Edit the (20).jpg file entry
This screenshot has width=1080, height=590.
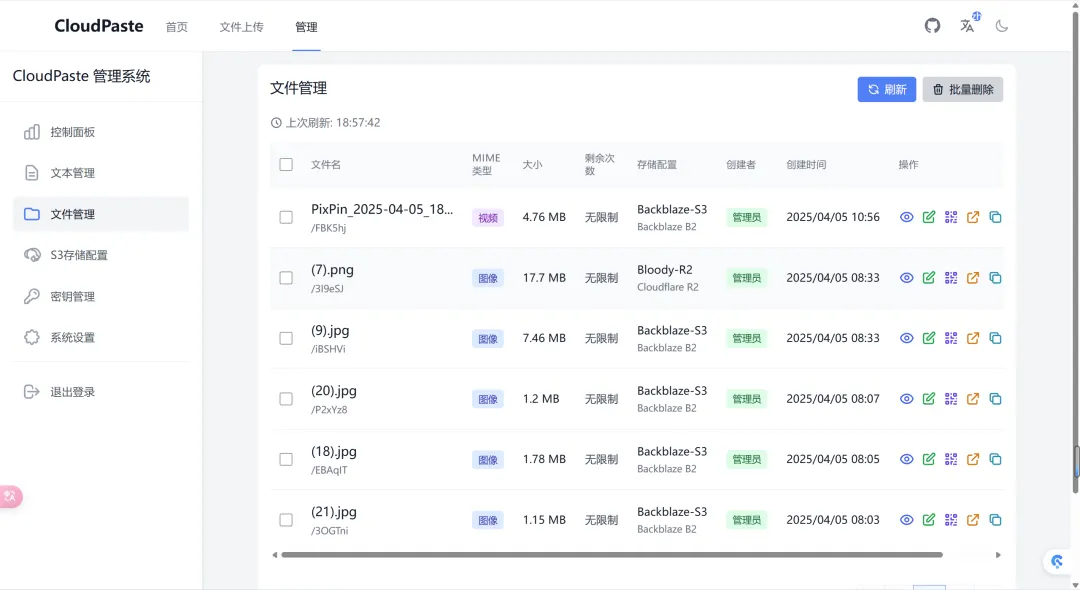[928, 399]
